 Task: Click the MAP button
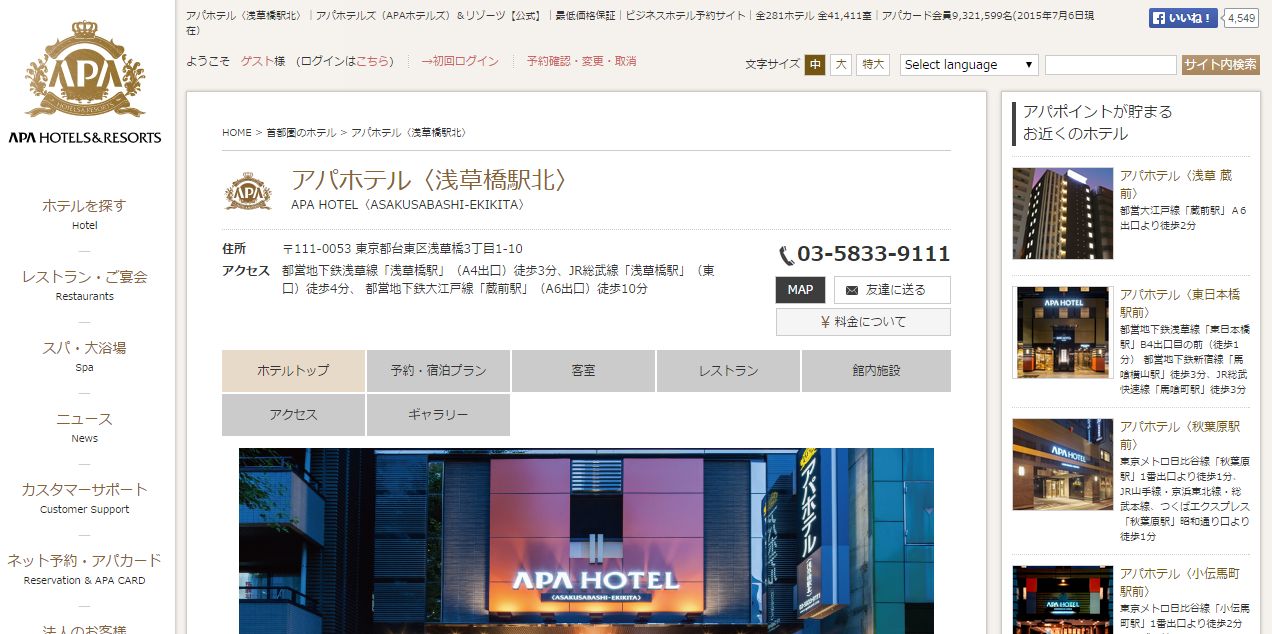[800, 290]
